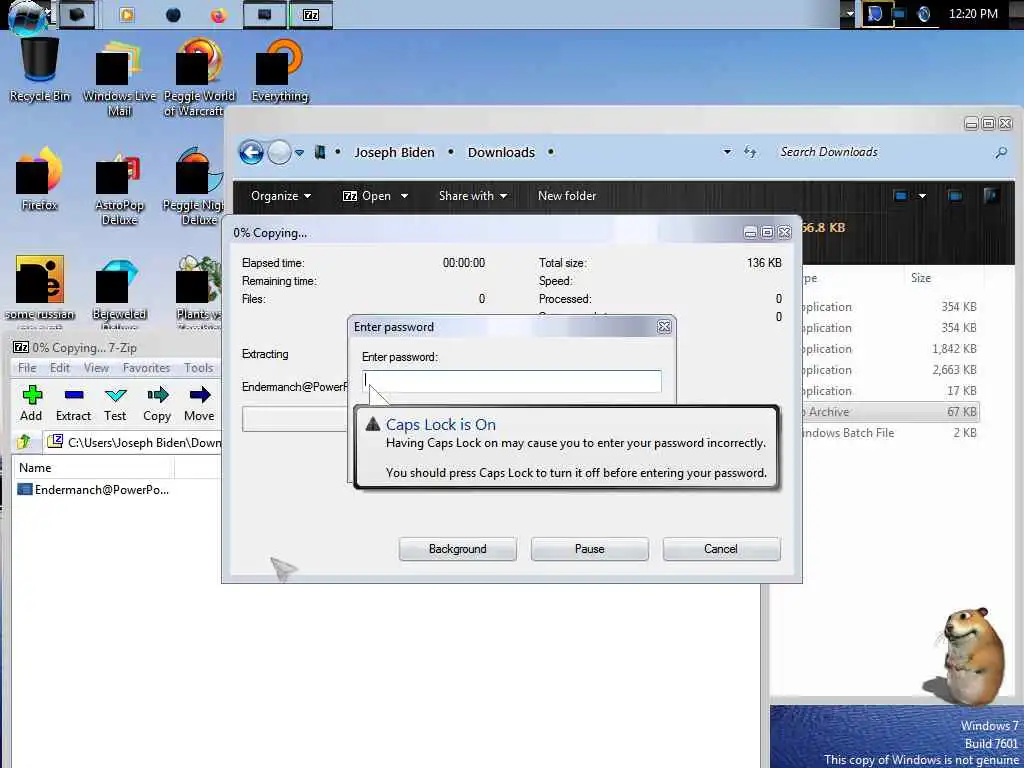Click the Add tool in 7-Zip
Viewport: 1024px width, 768px height.
pos(31,404)
